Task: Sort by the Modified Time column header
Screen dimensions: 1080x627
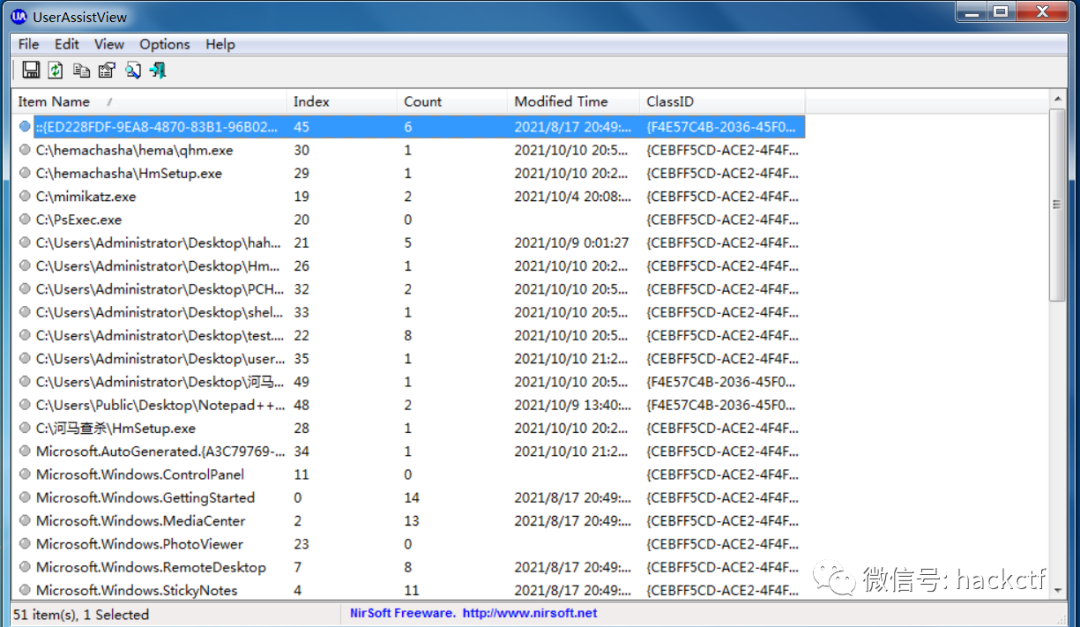Action: (573, 101)
